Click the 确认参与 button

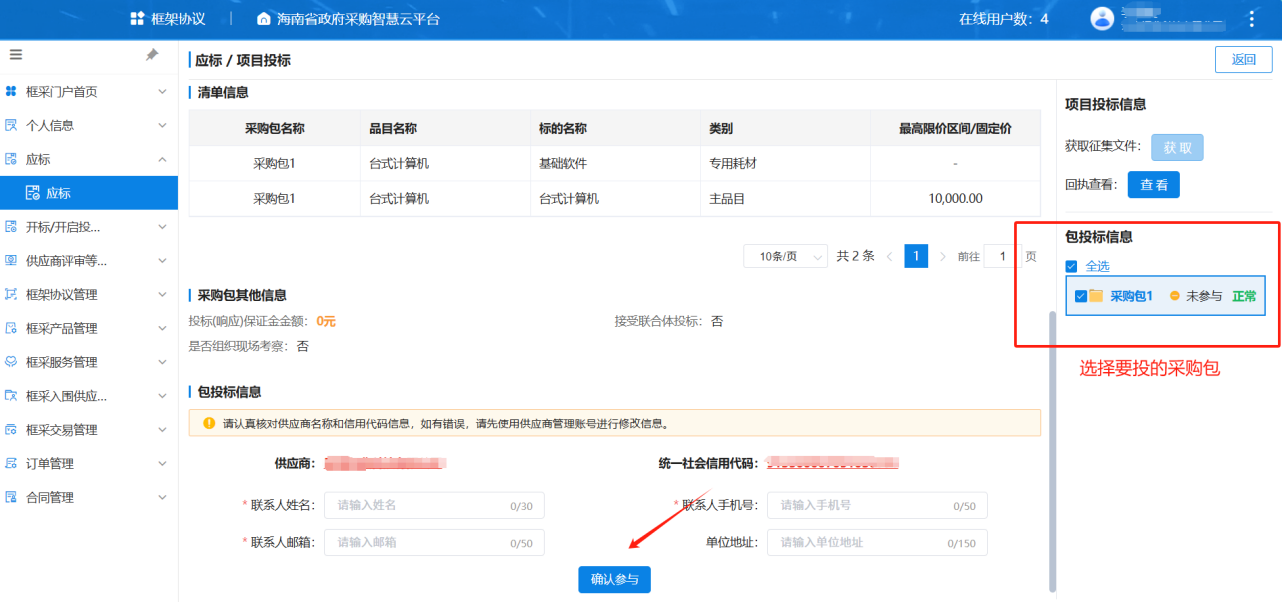[614, 579]
